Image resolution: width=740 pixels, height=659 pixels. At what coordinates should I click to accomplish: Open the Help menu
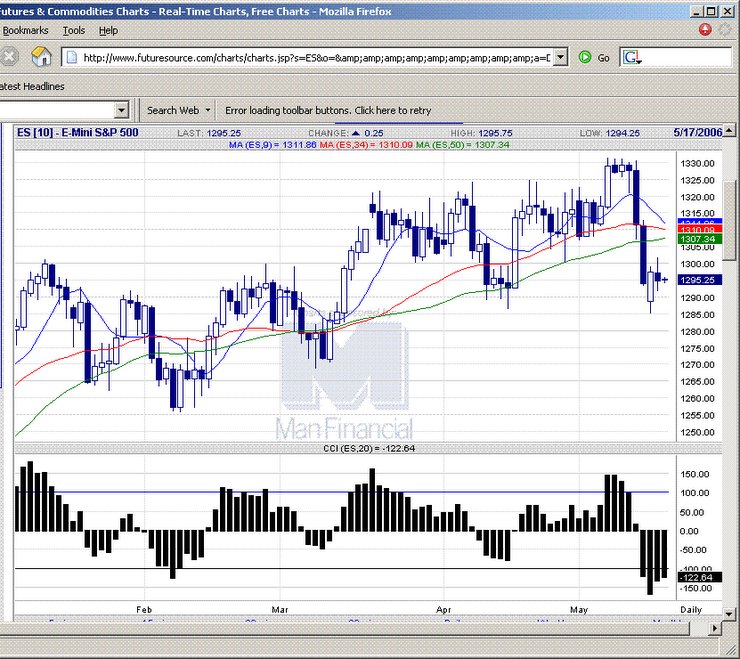108,30
